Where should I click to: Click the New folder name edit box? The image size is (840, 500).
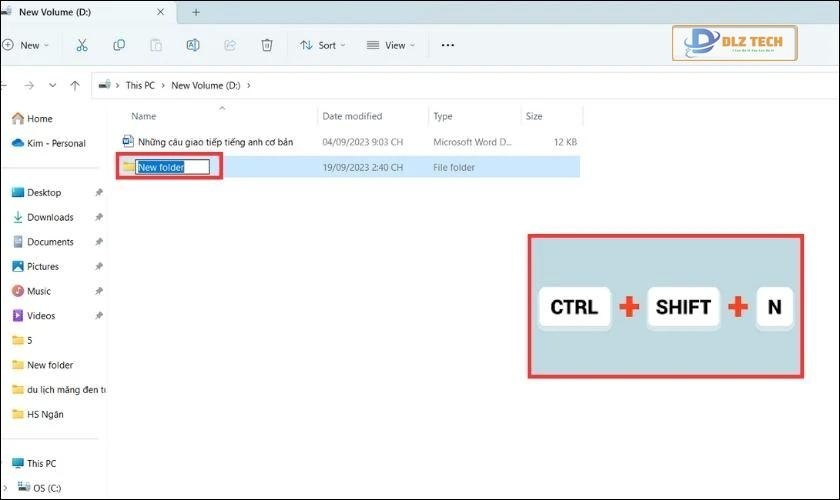pyautogui.click(x=173, y=167)
